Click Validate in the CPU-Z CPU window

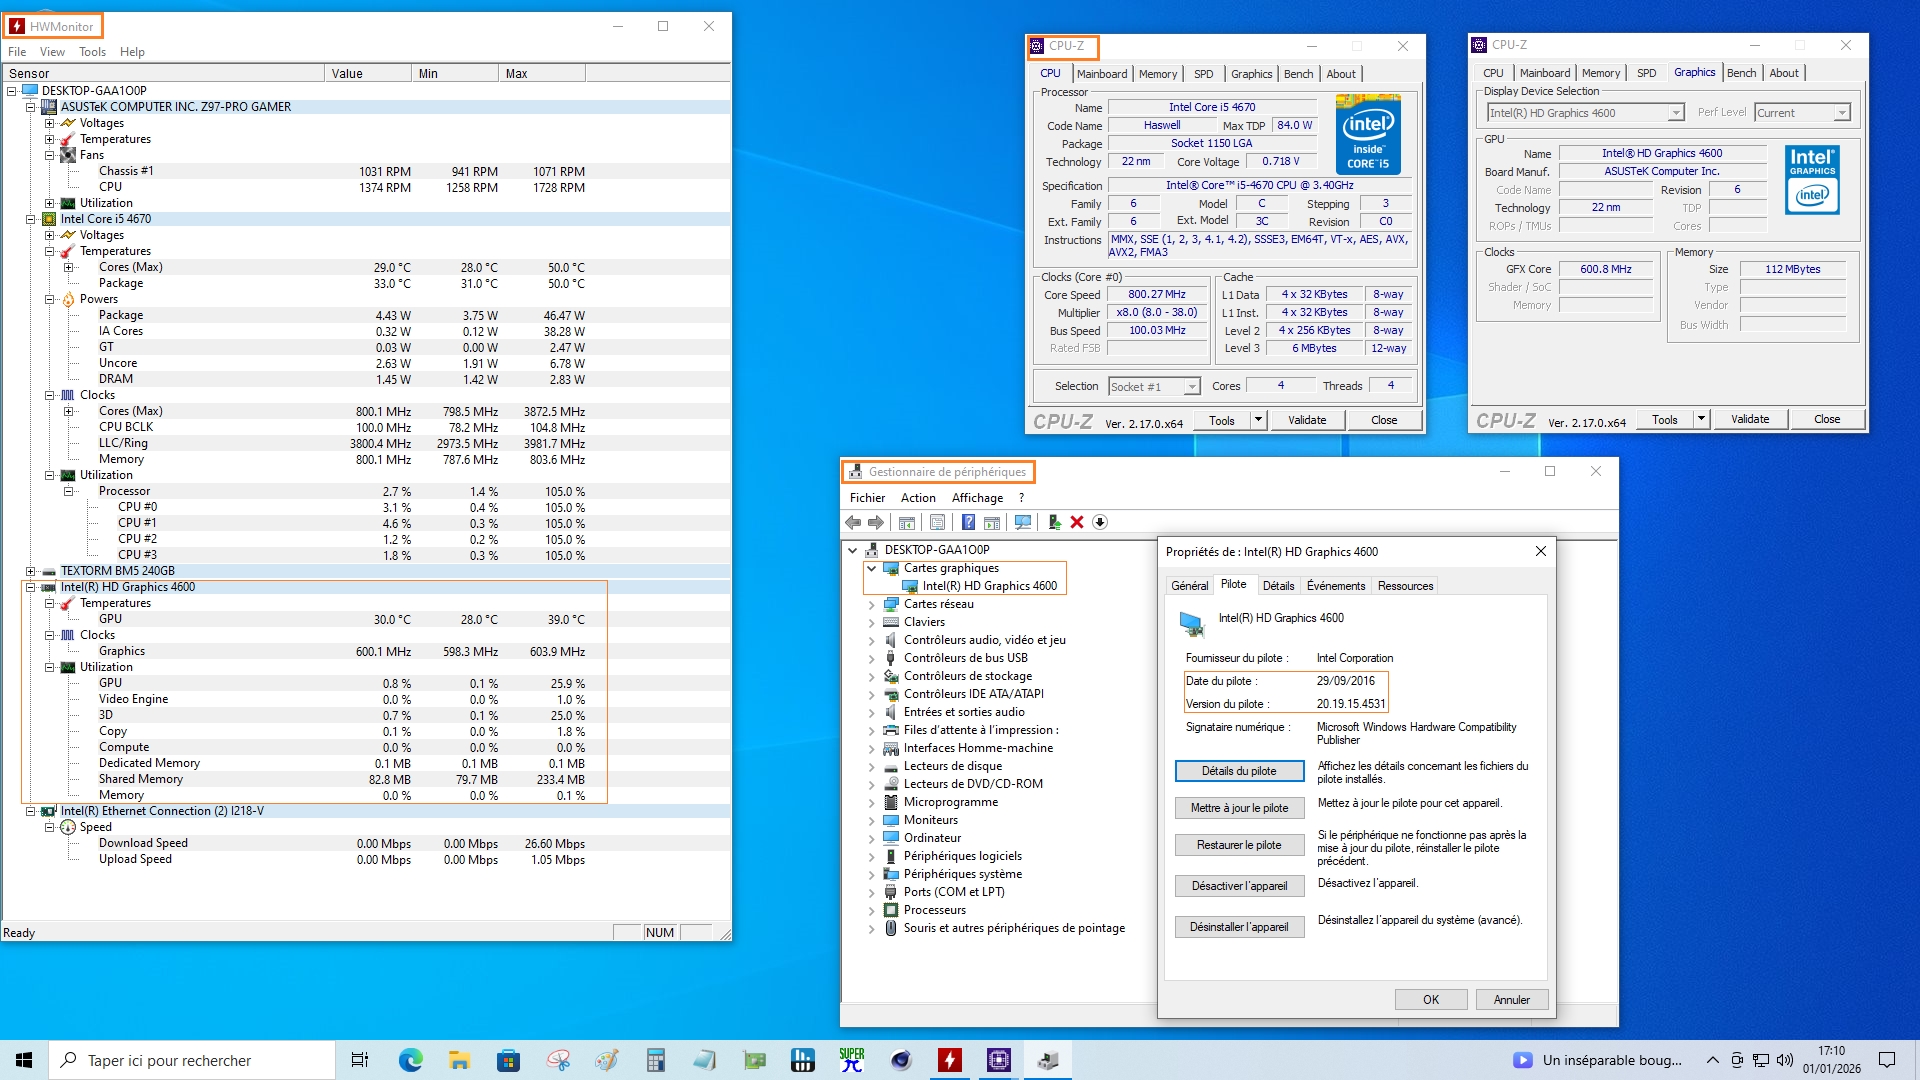[x=1307, y=420]
